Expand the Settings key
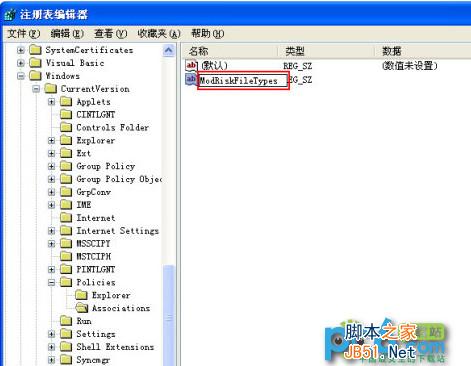Screen dimensions: 471x366 click(x=51, y=334)
